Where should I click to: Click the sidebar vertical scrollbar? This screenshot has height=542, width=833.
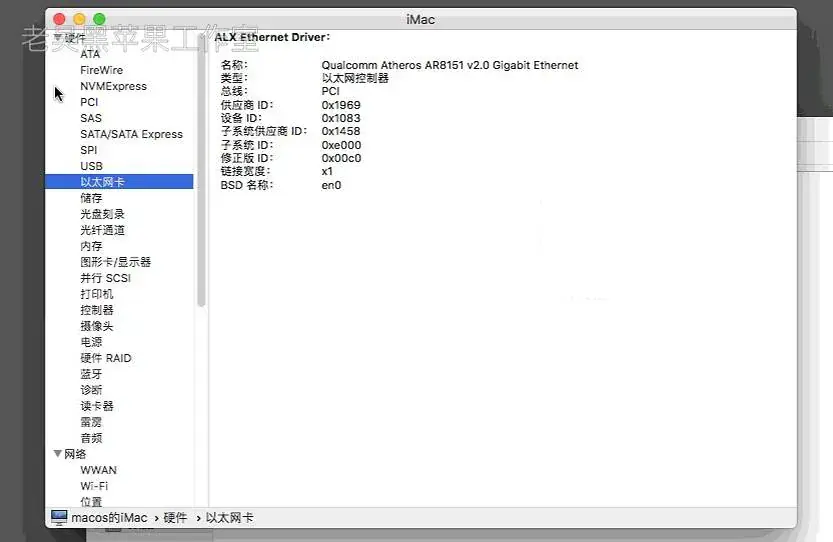tap(201, 170)
